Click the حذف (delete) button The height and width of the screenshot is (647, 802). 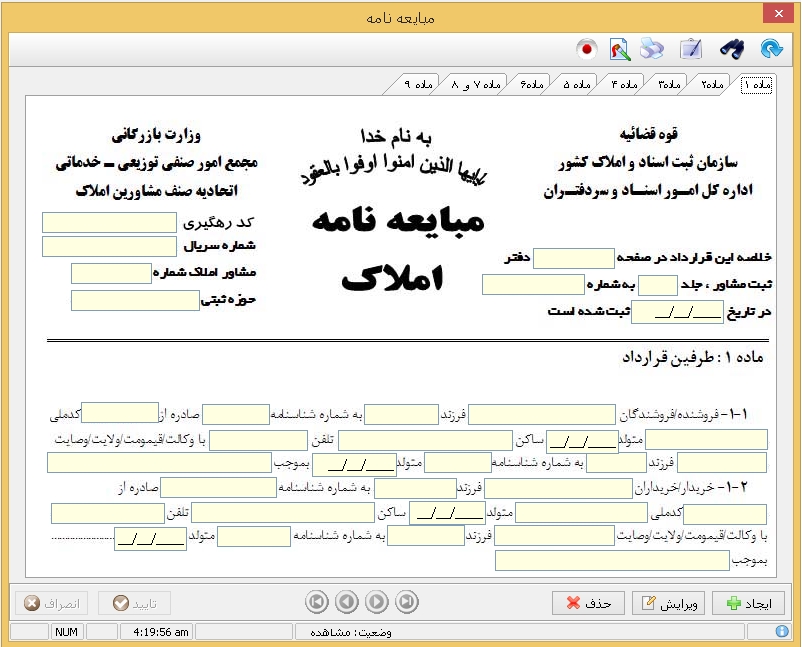click(589, 604)
